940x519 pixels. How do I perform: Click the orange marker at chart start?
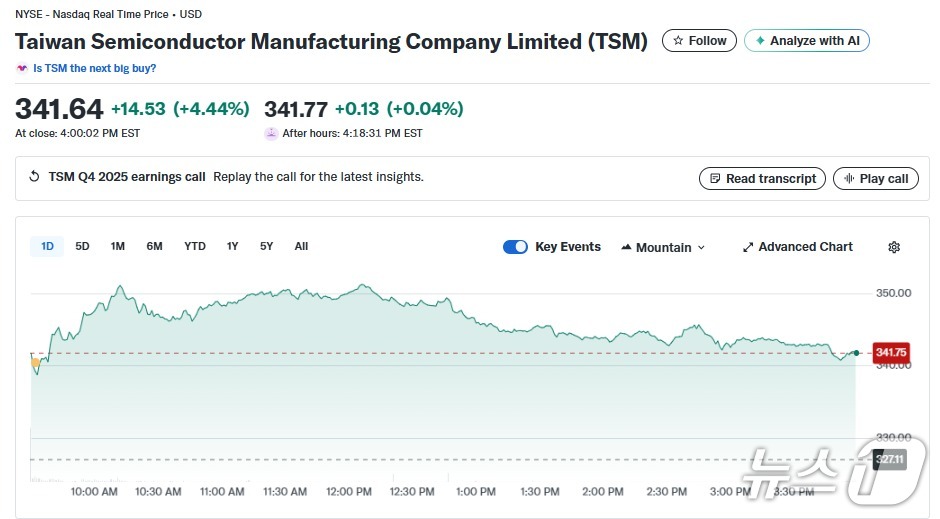tap(35, 362)
